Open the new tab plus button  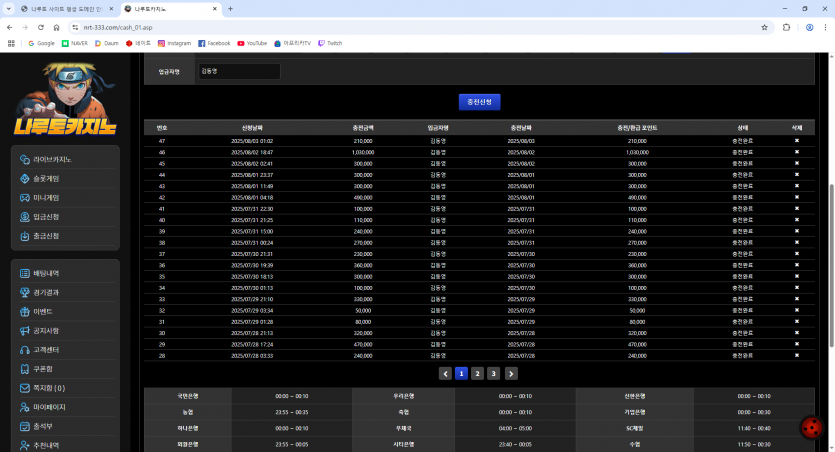point(231,9)
